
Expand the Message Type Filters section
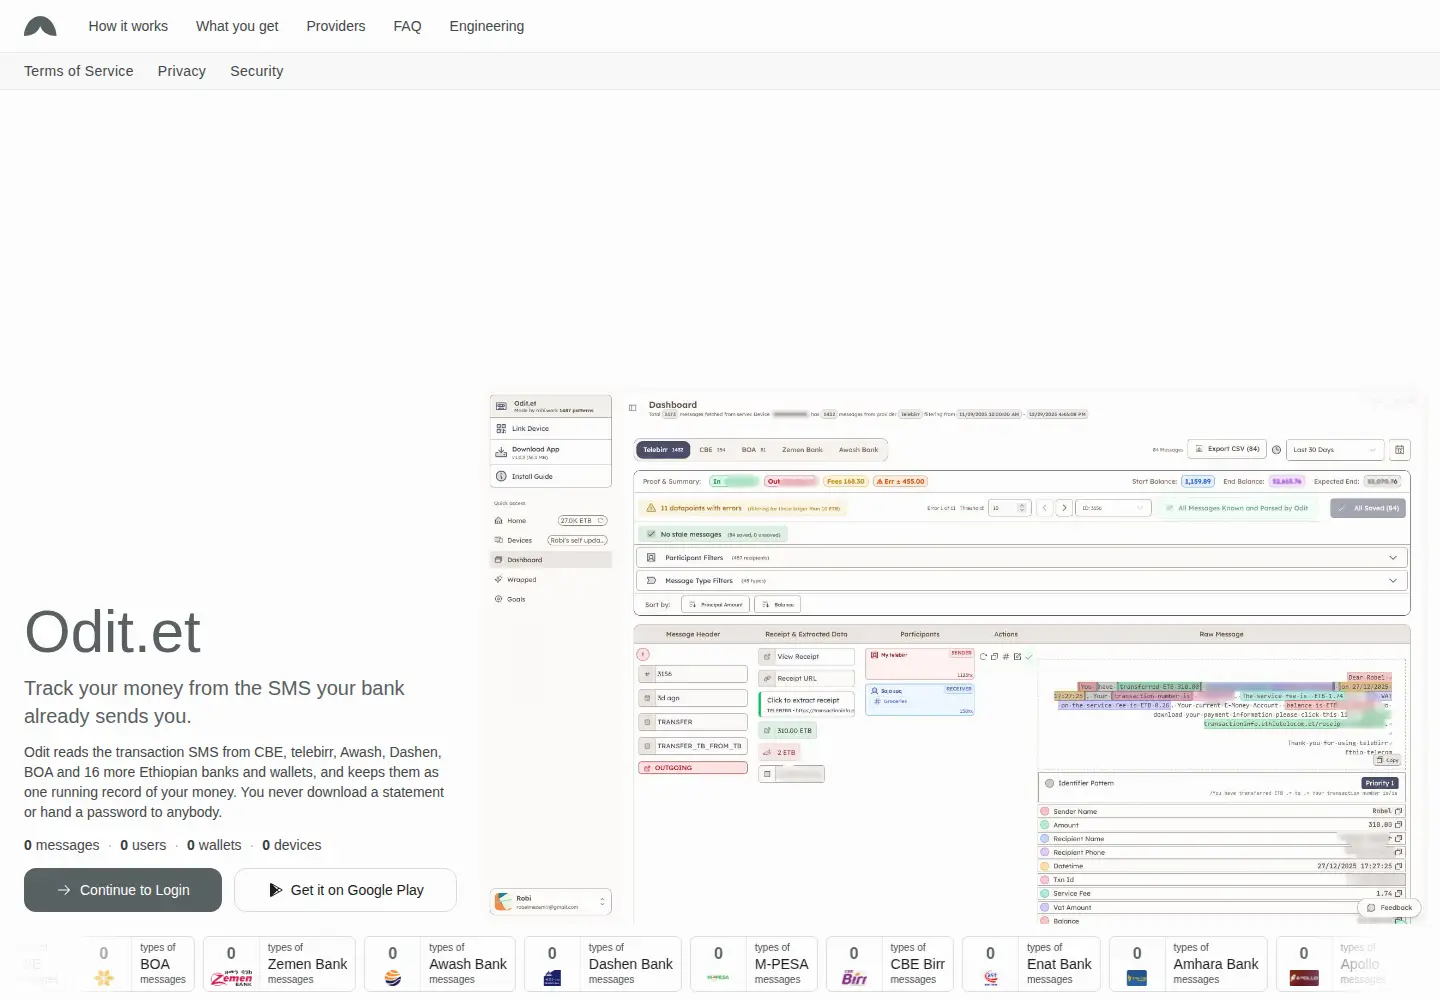click(1022, 581)
